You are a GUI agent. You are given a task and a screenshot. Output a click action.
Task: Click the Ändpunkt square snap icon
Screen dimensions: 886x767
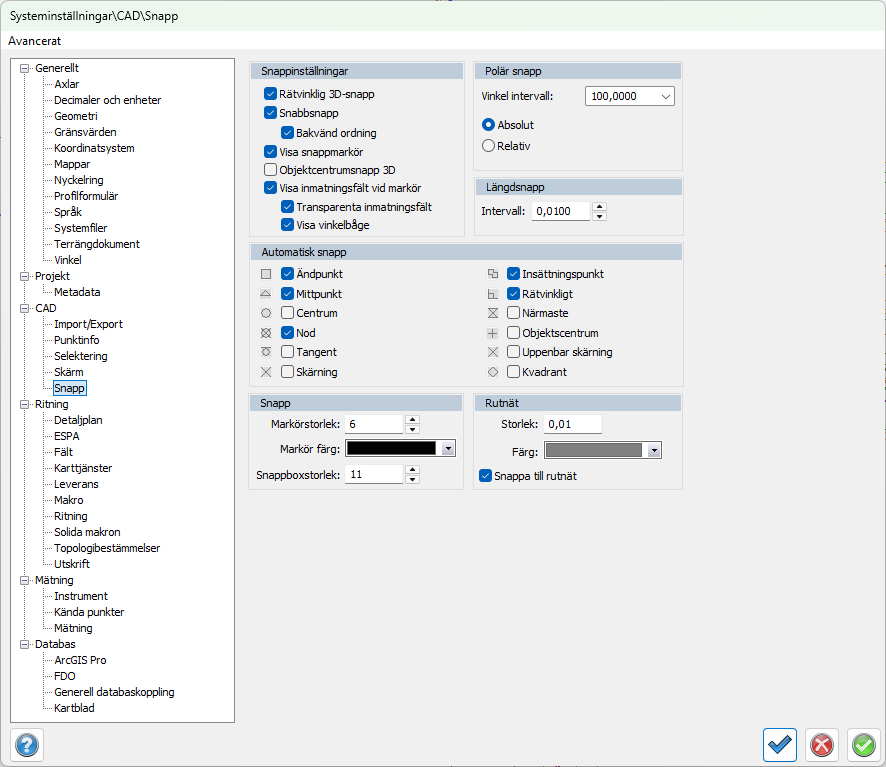(x=266, y=274)
